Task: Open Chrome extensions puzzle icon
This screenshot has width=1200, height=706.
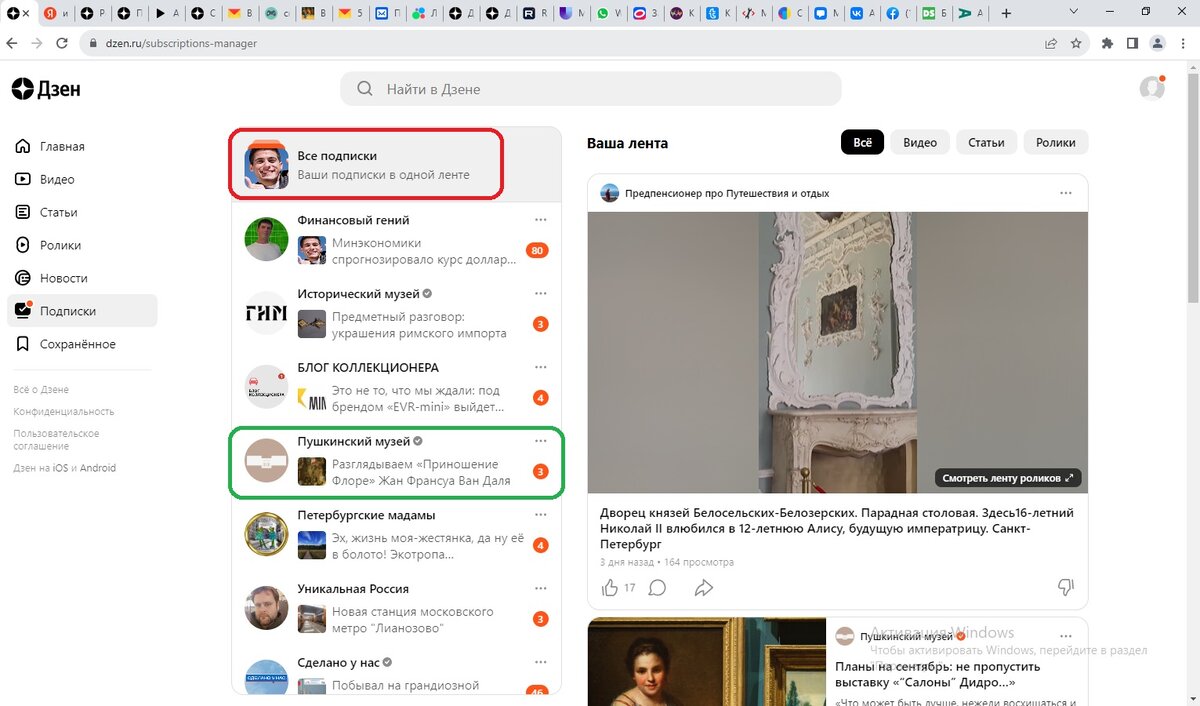Action: click(x=1107, y=44)
